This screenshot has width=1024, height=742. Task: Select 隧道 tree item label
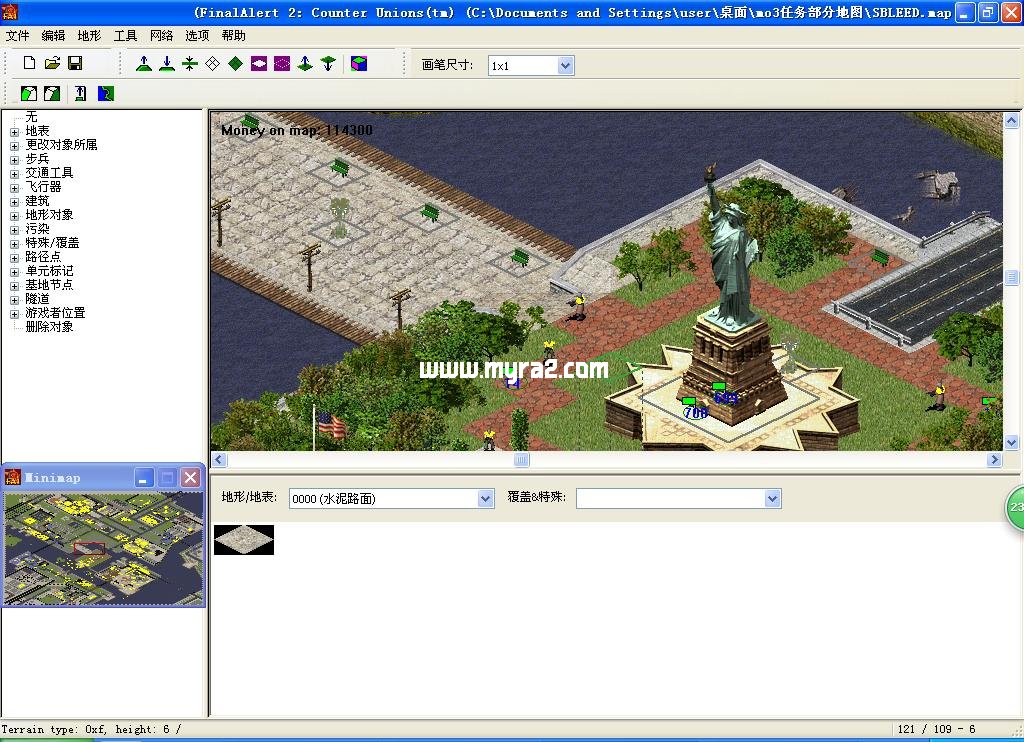37,298
